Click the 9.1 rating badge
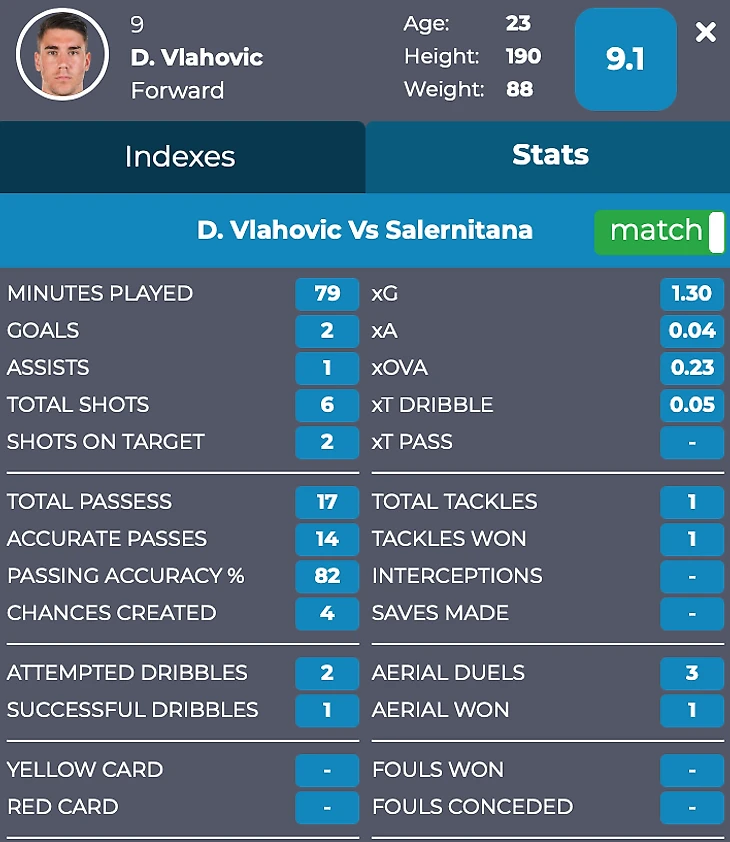This screenshot has height=842, width=730. [625, 59]
